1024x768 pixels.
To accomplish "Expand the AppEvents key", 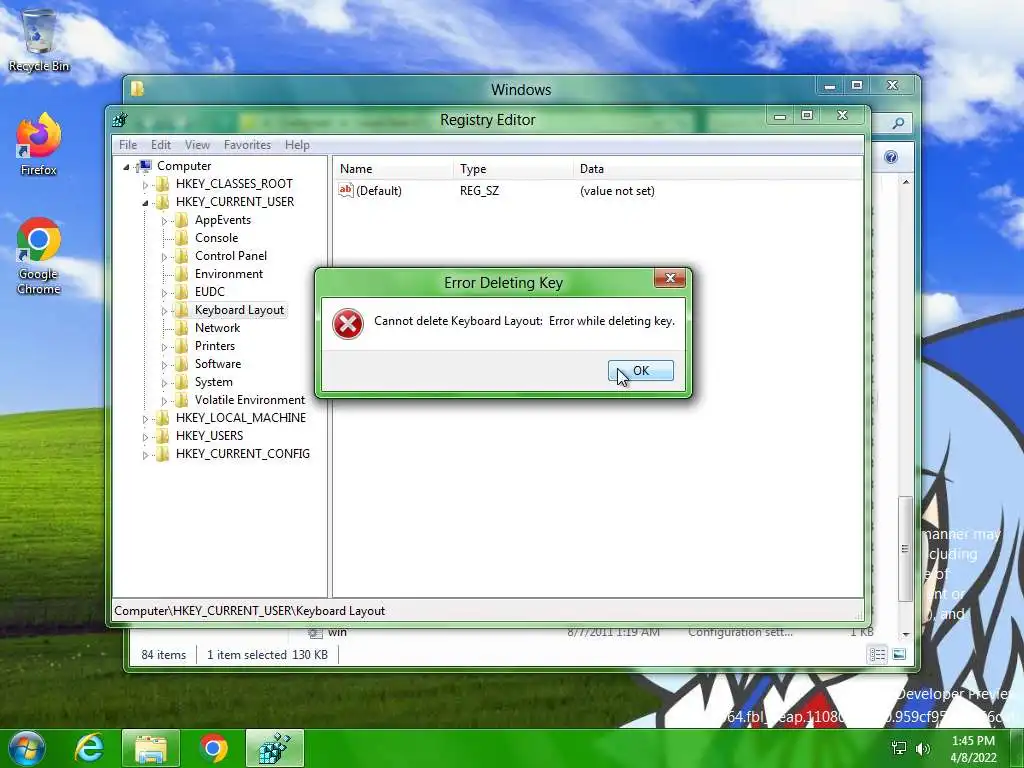I will coord(164,221).
